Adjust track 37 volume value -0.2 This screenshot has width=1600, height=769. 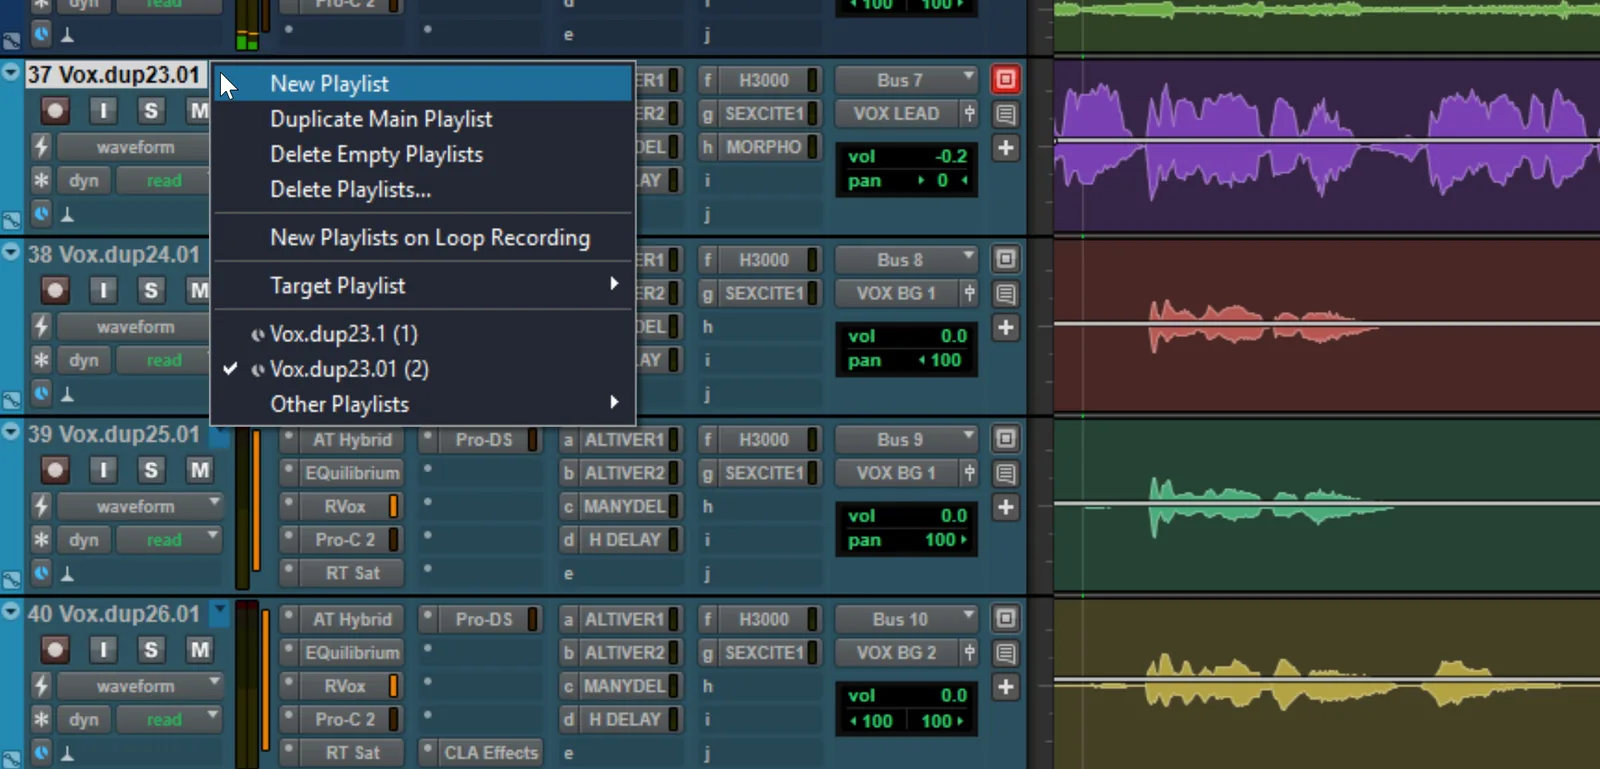click(950, 156)
